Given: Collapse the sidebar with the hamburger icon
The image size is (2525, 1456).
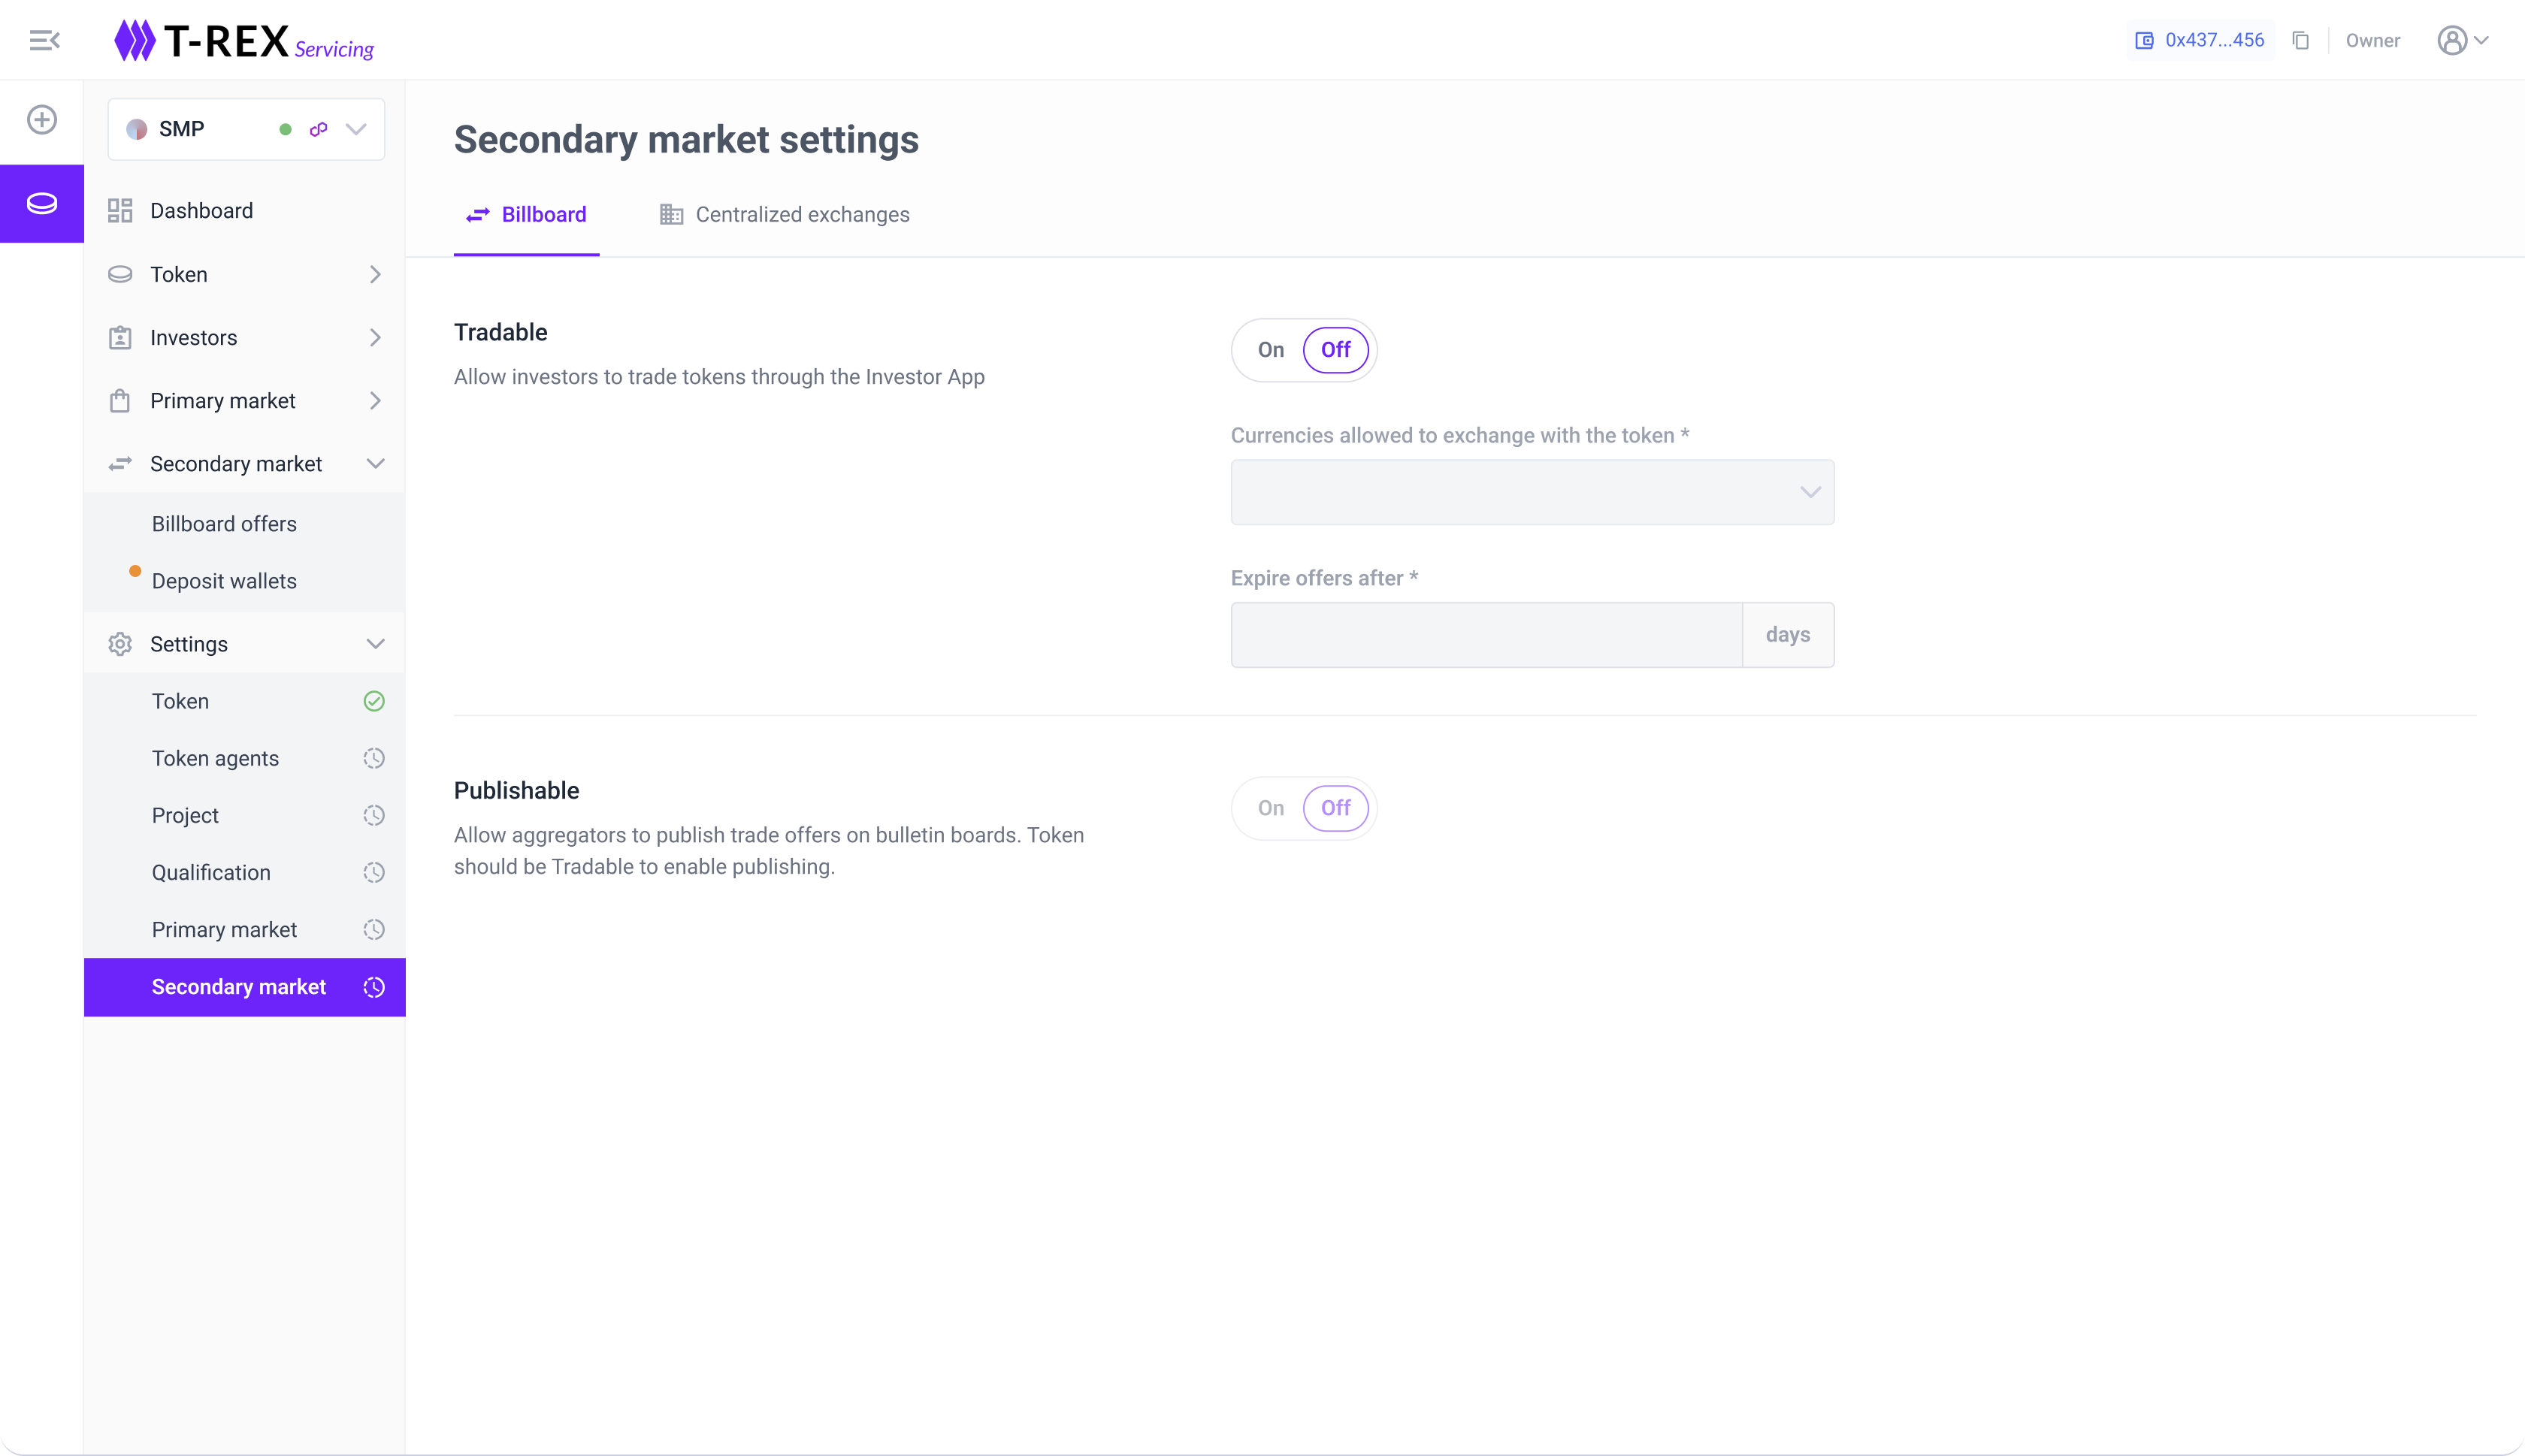Looking at the screenshot, I should pyautogui.click(x=44, y=40).
